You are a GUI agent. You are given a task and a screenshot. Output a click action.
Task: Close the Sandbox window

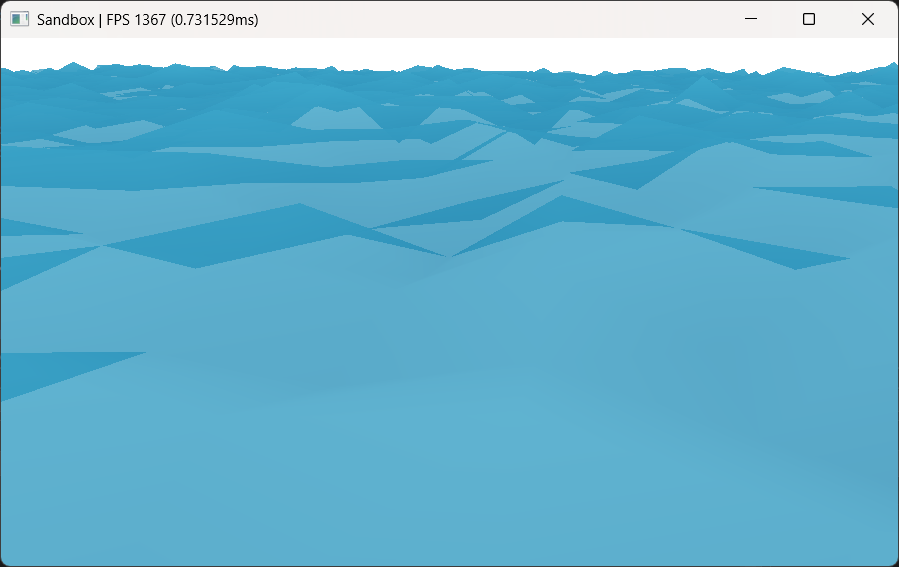coord(867,19)
